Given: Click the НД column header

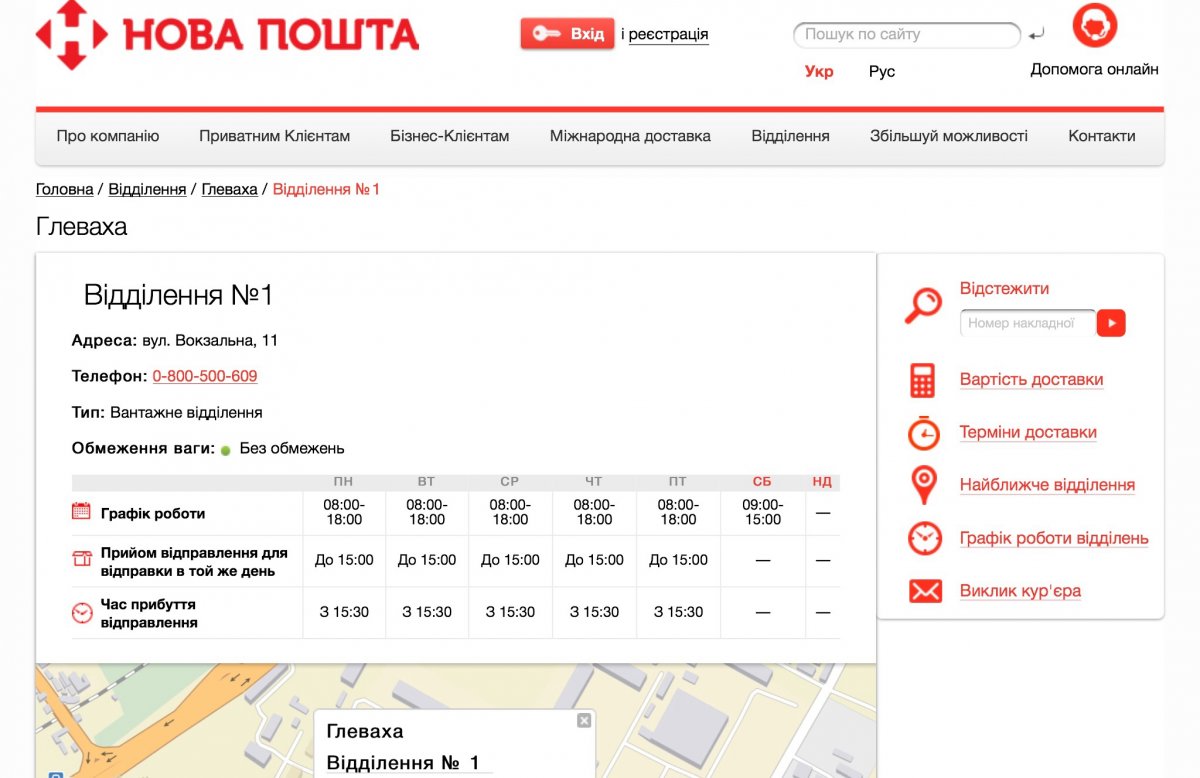Looking at the screenshot, I should pyautogui.click(x=822, y=481).
